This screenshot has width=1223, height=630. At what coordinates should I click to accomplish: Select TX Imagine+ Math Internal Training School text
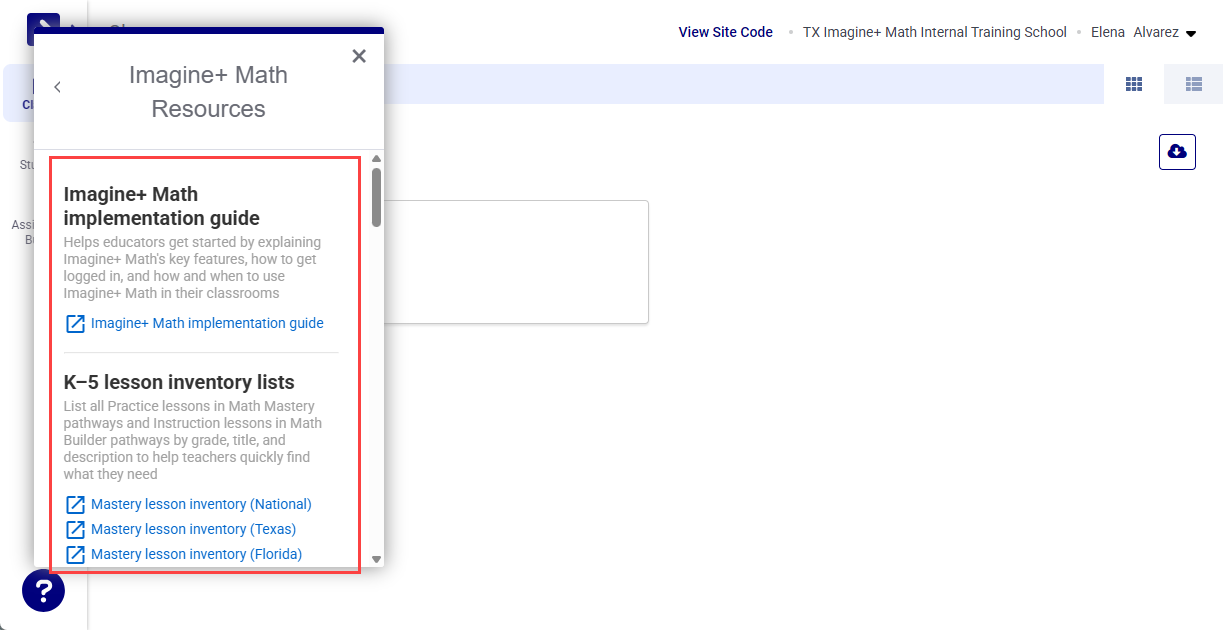coord(935,32)
